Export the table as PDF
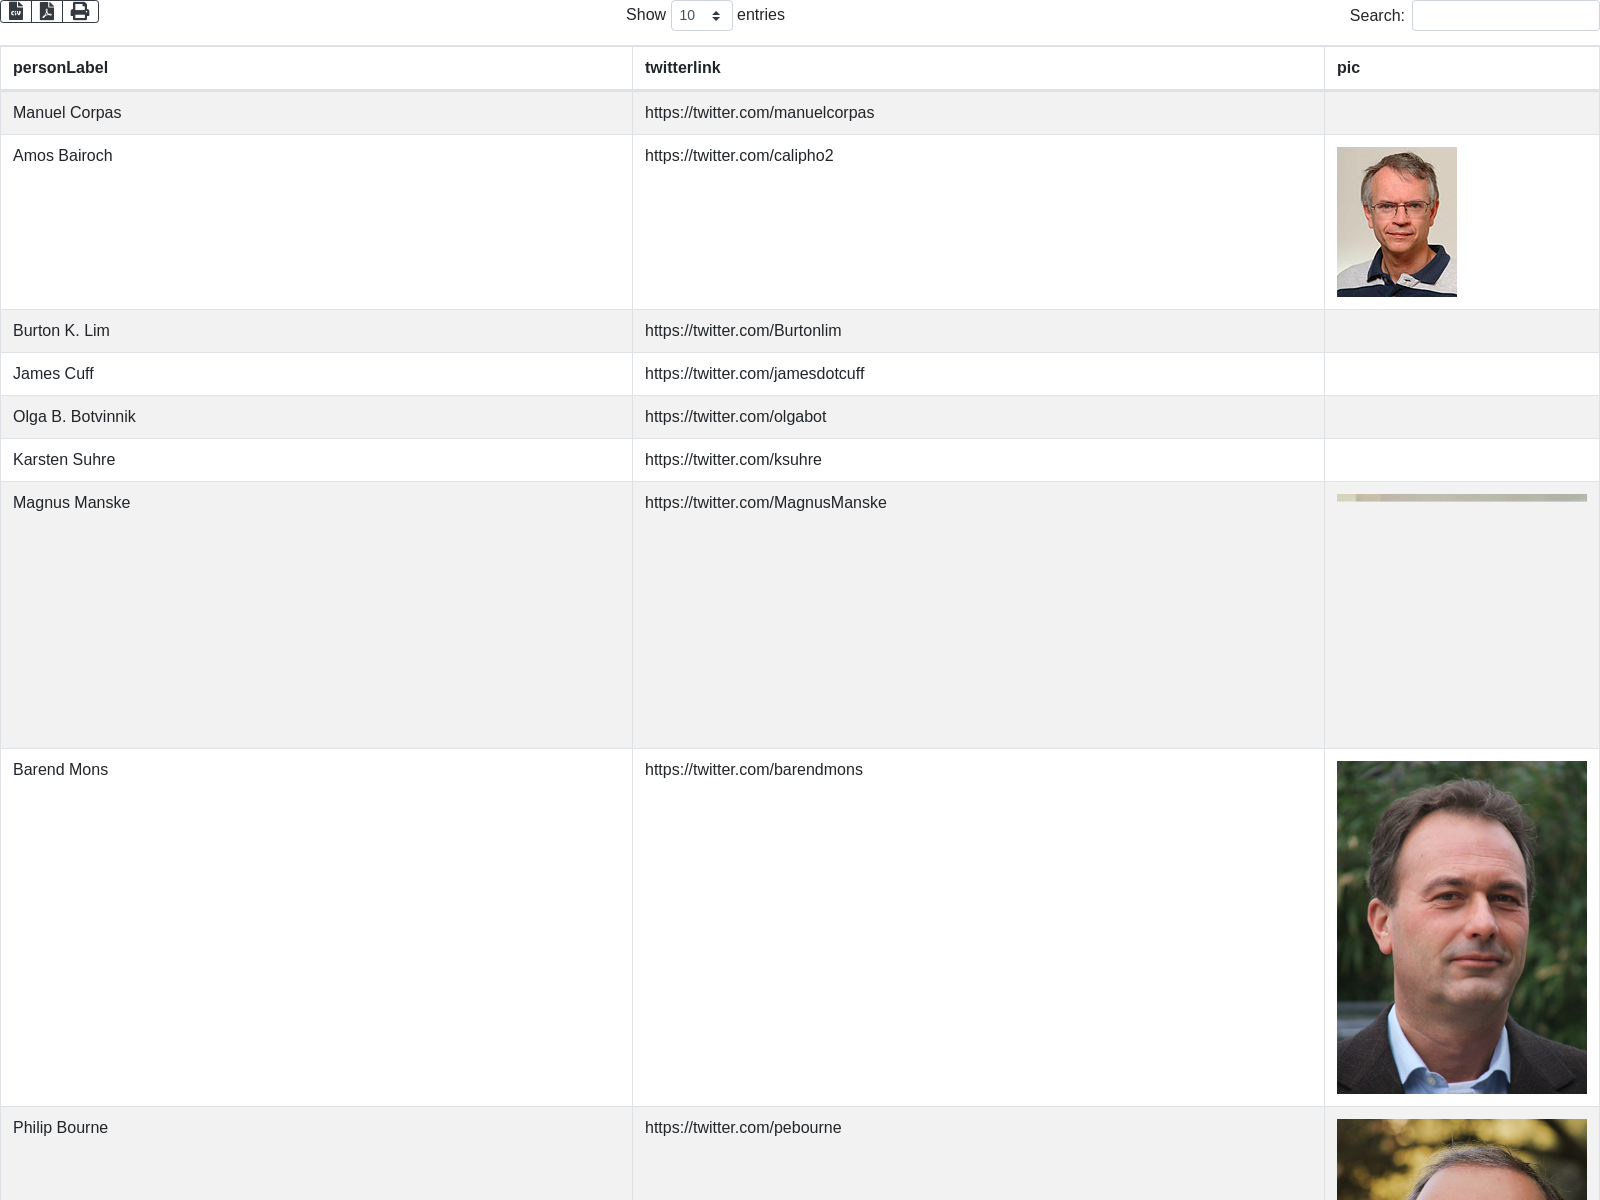Viewport: 1600px width, 1200px height. (47, 11)
